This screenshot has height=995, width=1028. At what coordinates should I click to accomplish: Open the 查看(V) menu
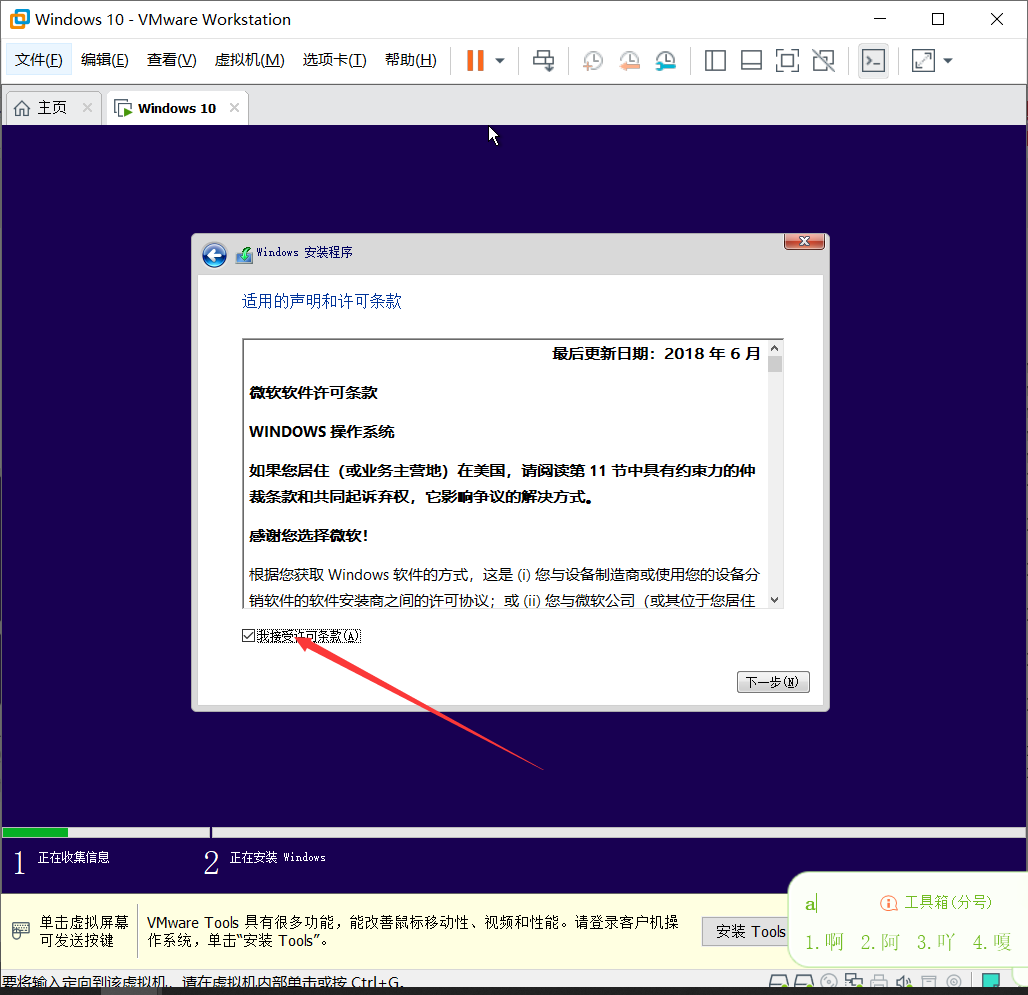click(172, 60)
